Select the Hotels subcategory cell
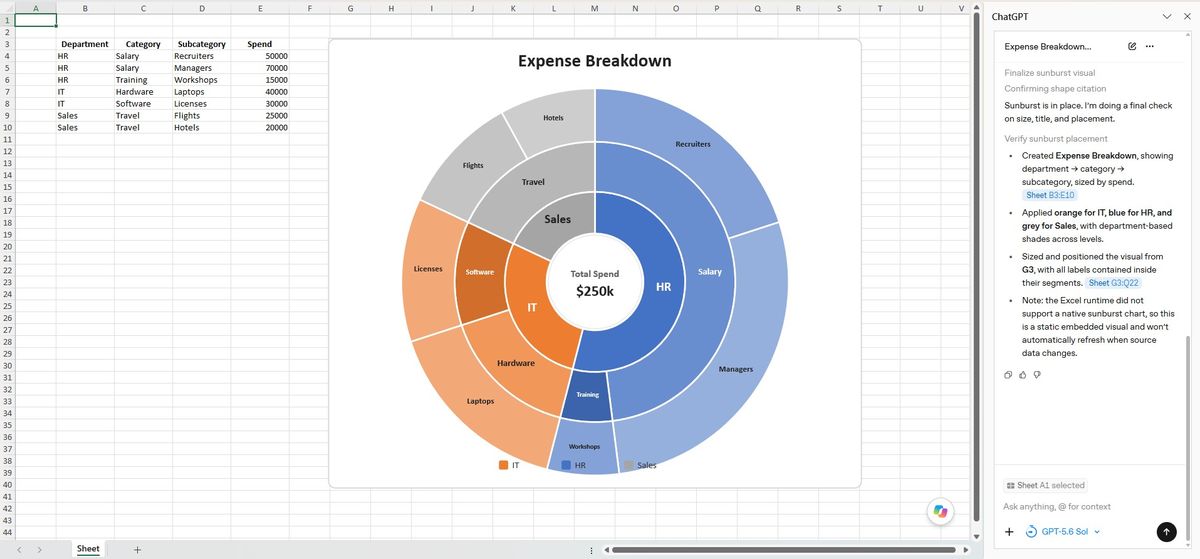1200x559 pixels. click(202, 128)
